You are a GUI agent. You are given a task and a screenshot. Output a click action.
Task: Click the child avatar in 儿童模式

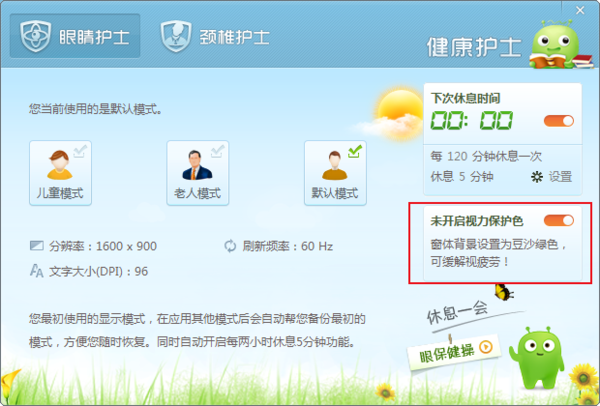(x=59, y=165)
